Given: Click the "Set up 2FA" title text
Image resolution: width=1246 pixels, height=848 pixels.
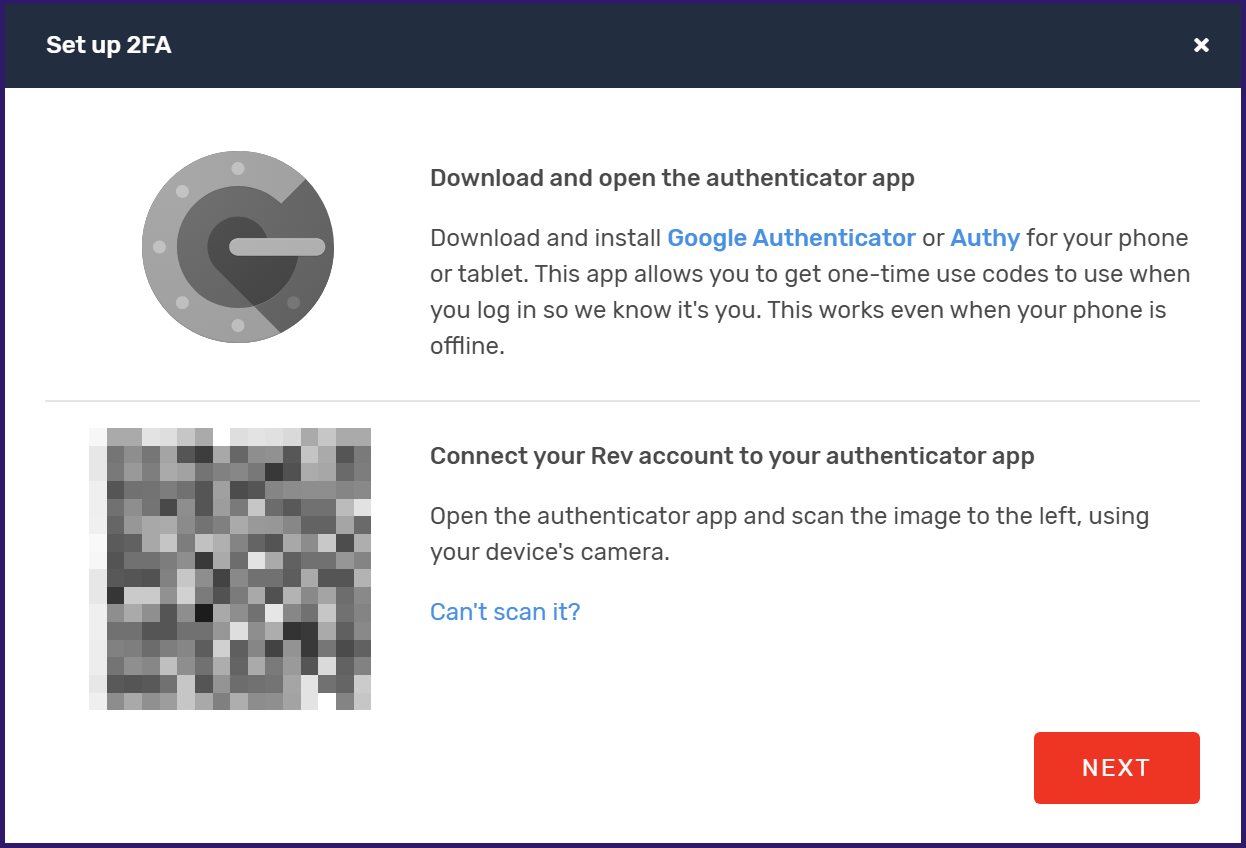Looking at the screenshot, I should pyautogui.click(x=108, y=45).
